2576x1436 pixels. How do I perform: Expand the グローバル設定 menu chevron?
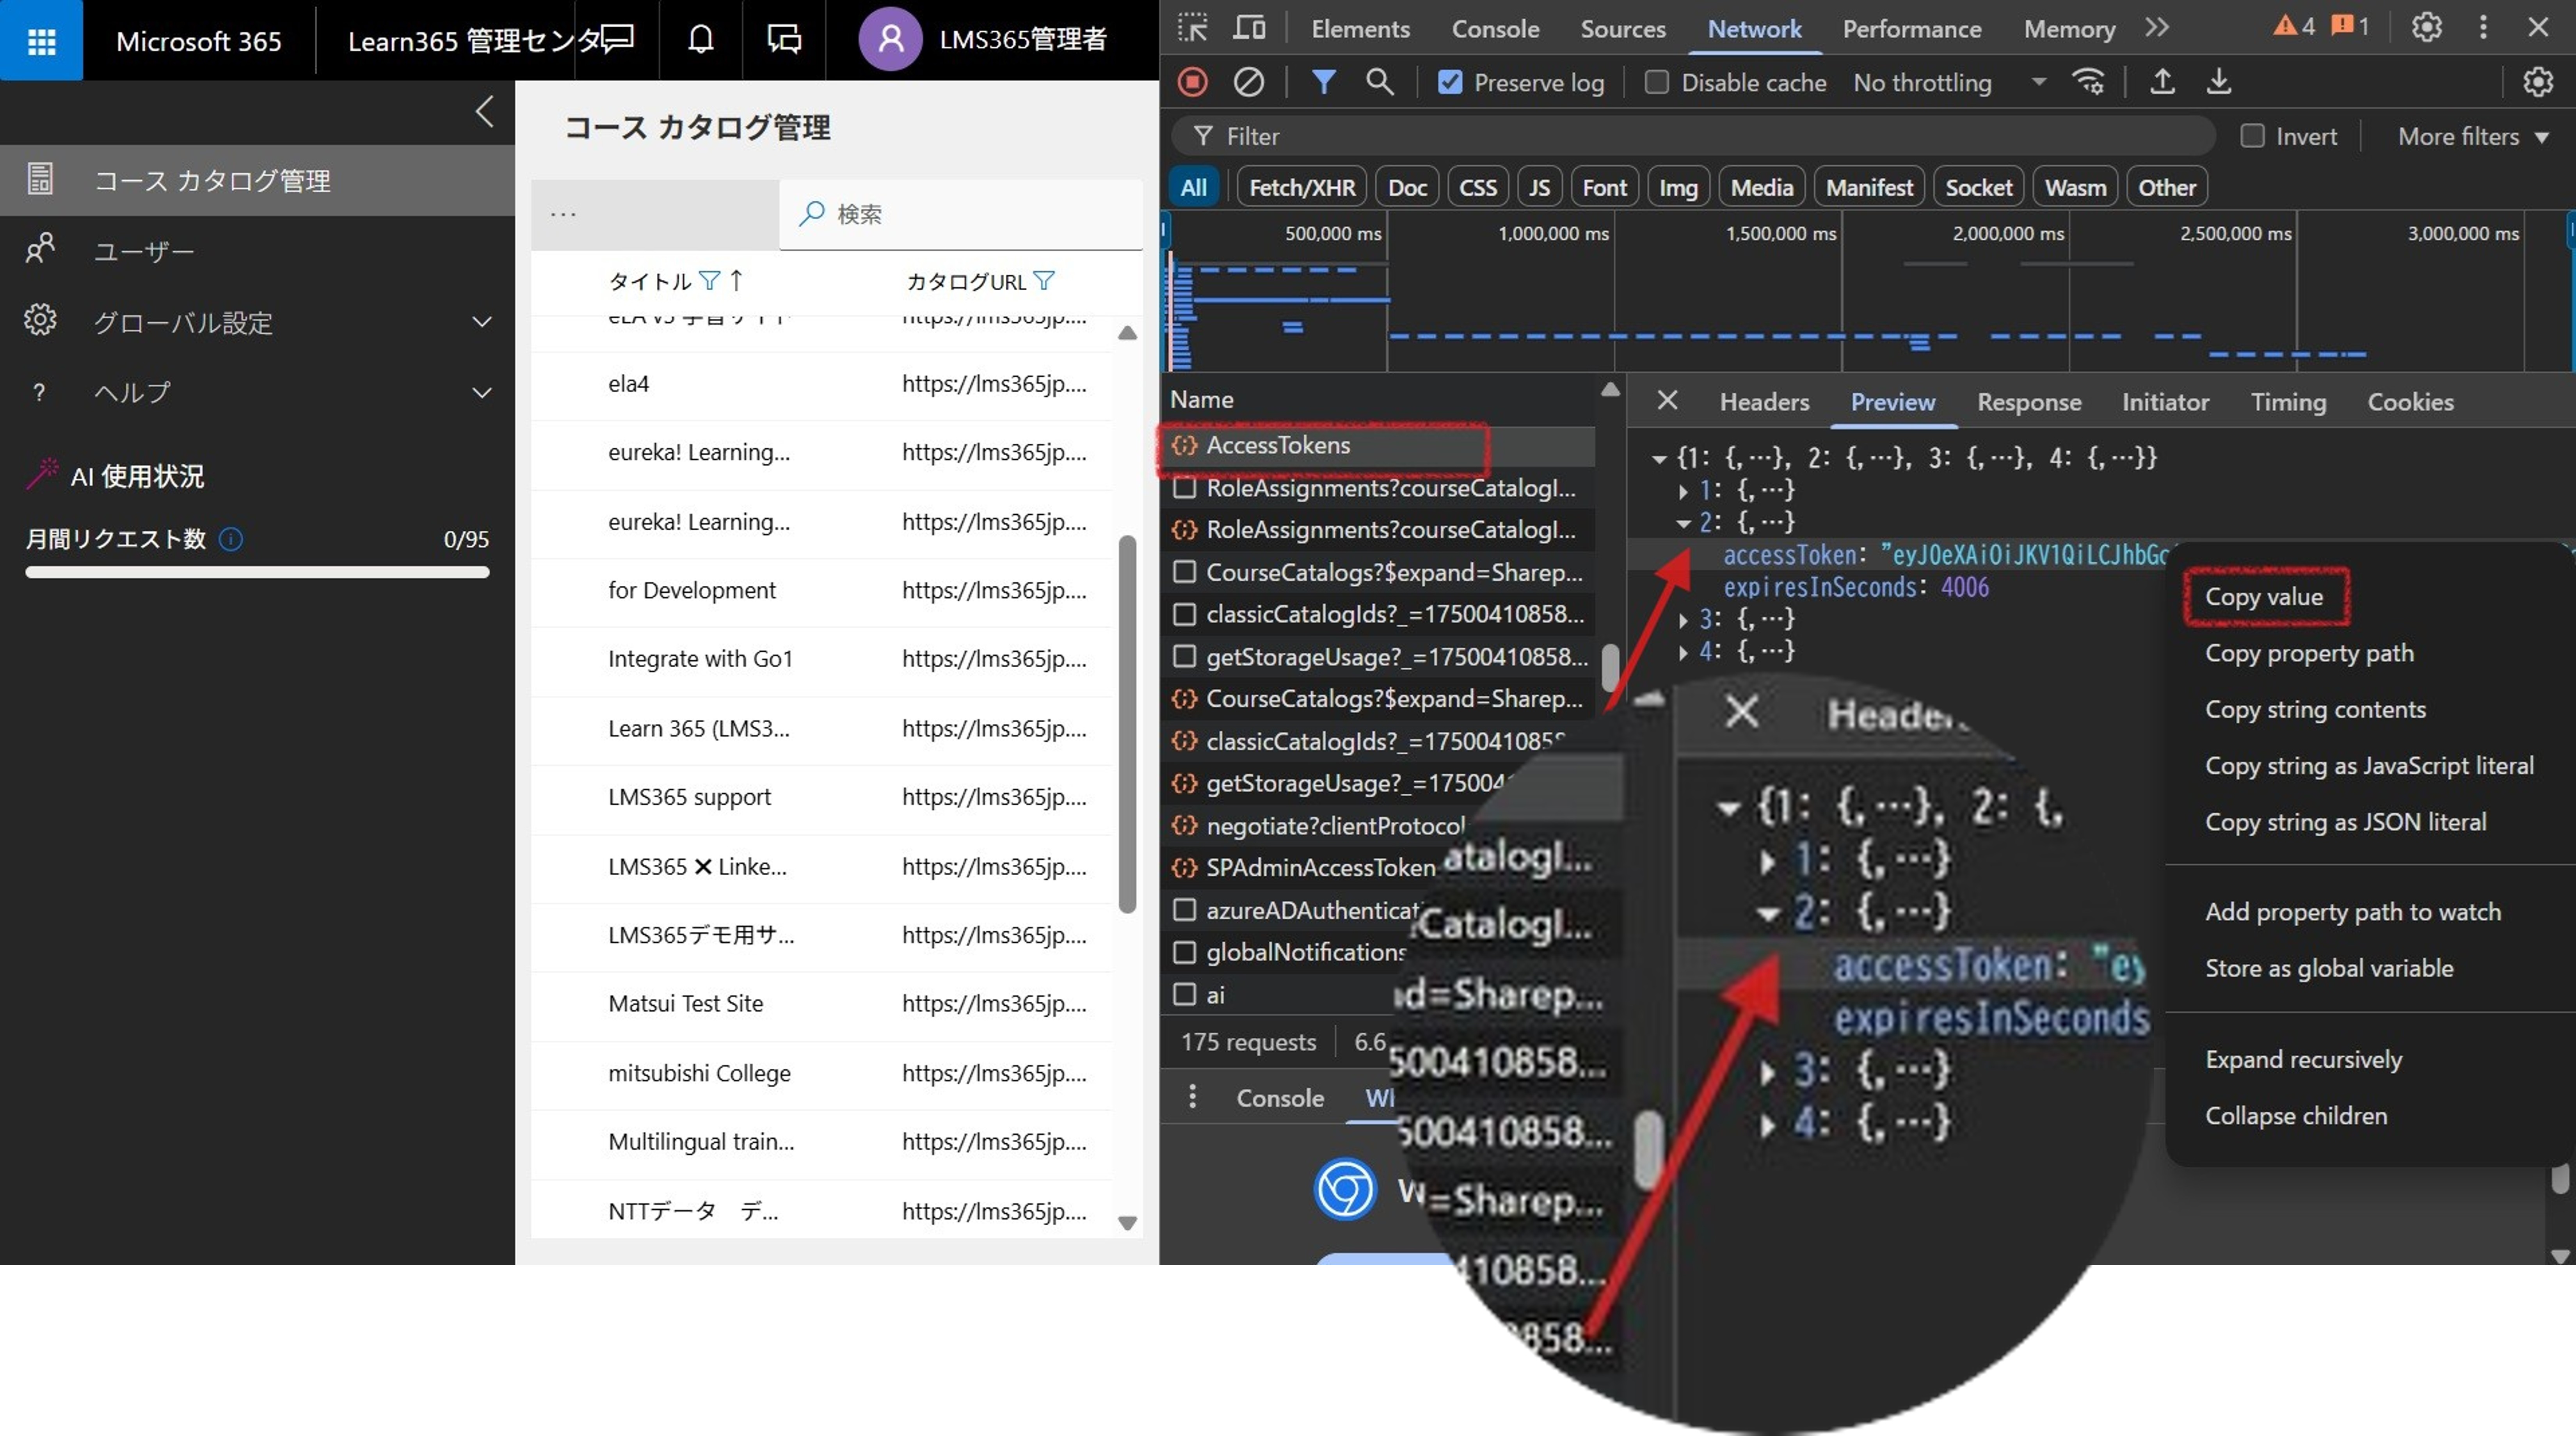tap(482, 321)
